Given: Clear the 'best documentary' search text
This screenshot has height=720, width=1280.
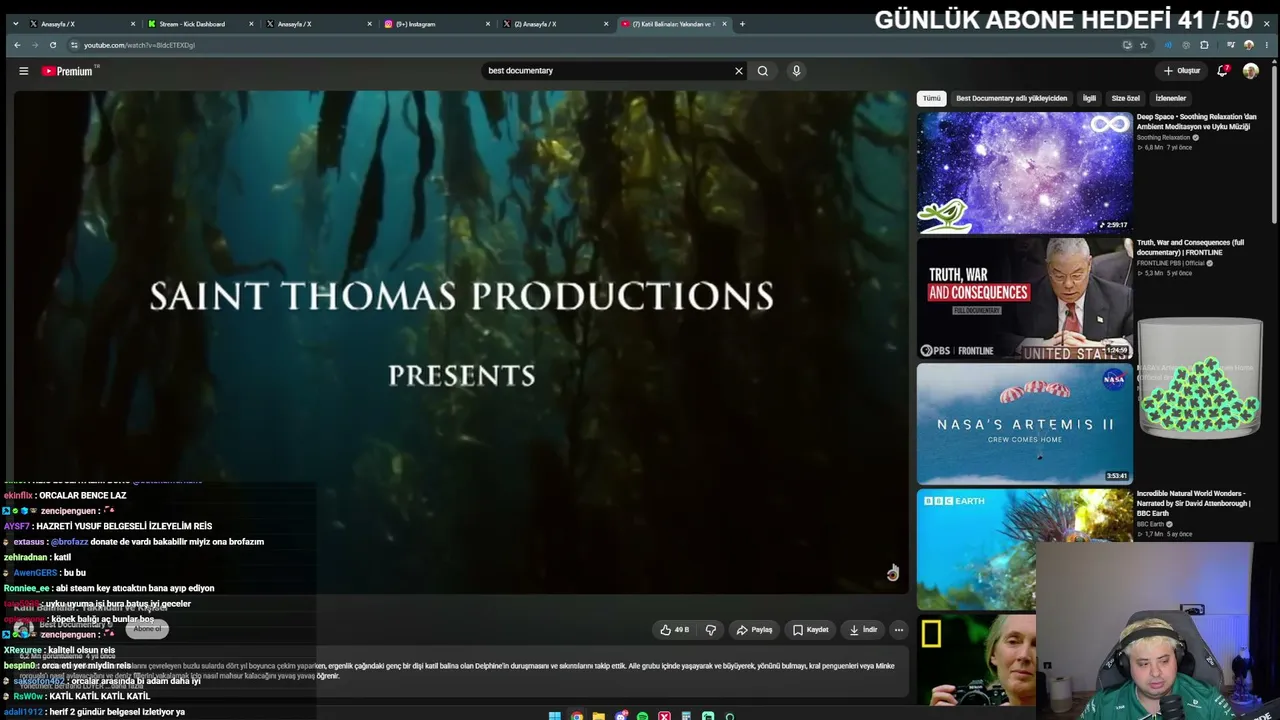Looking at the screenshot, I should click(739, 71).
